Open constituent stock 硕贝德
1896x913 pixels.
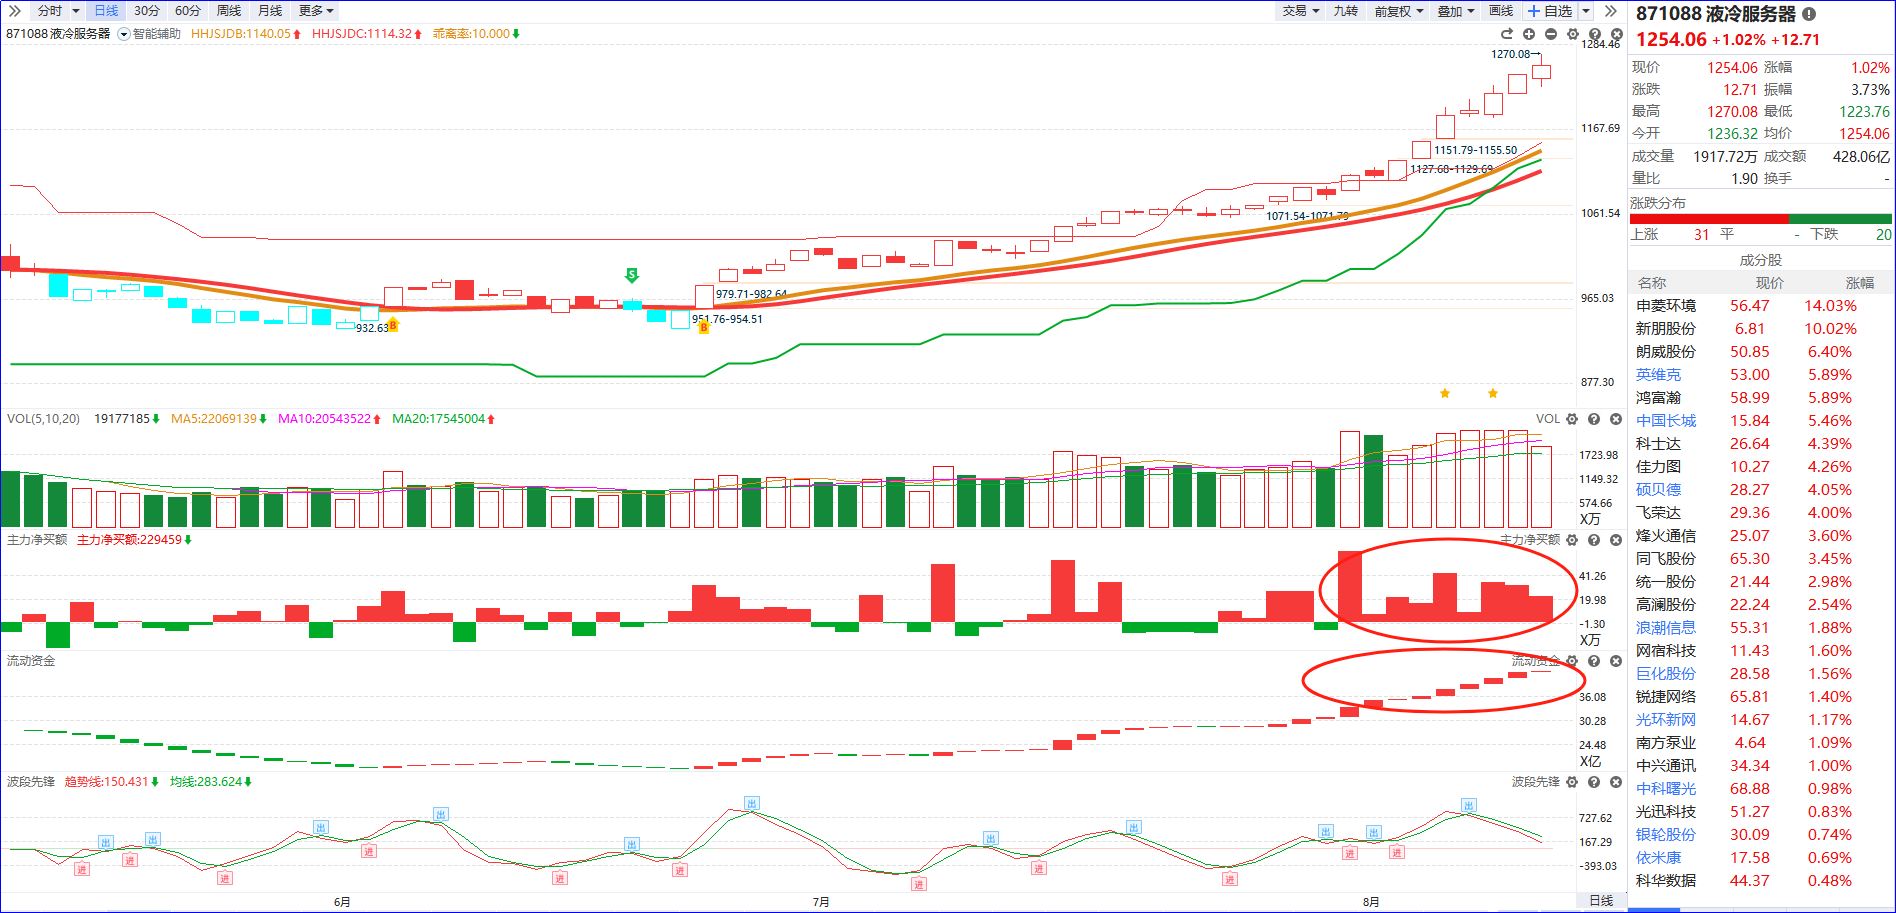point(1658,490)
